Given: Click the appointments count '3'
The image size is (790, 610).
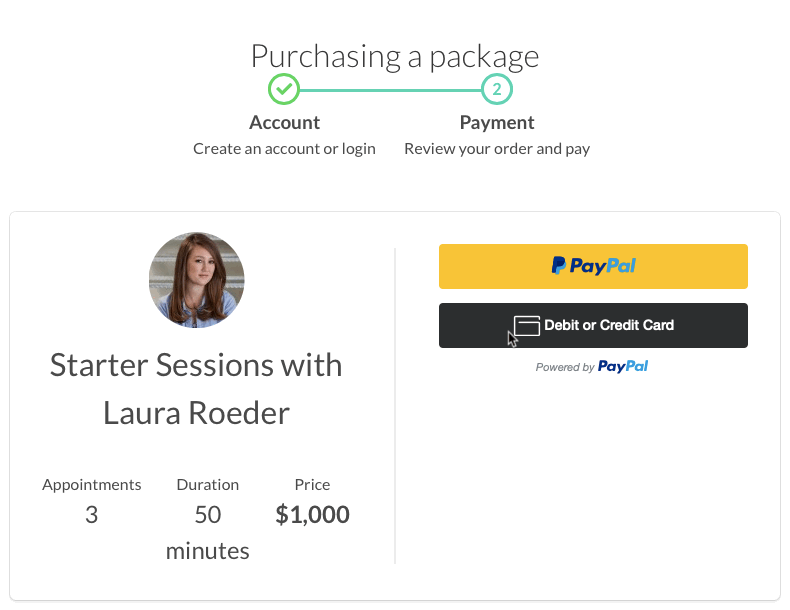Looking at the screenshot, I should click(x=92, y=516).
